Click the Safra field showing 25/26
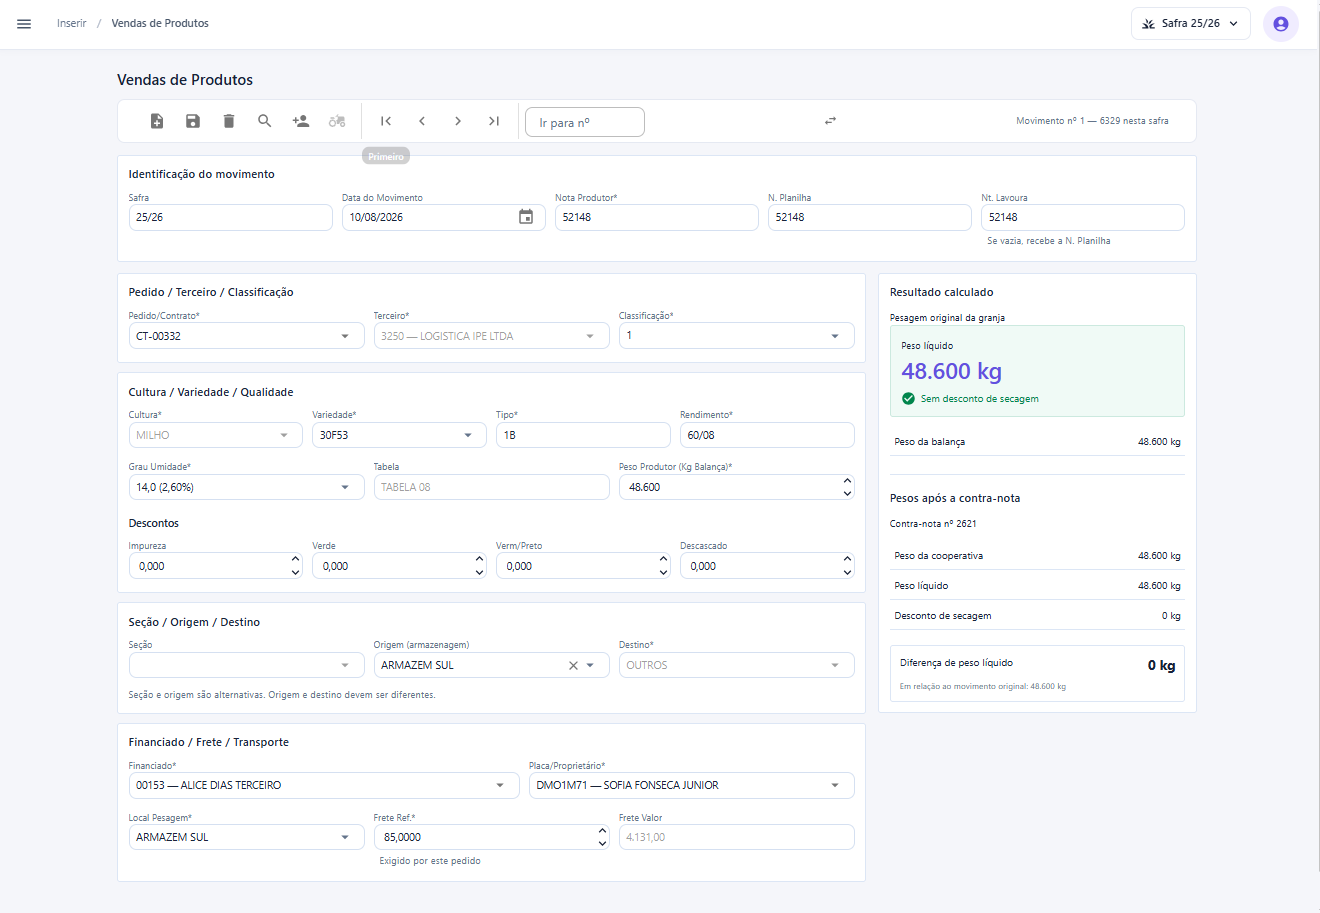 231,217
